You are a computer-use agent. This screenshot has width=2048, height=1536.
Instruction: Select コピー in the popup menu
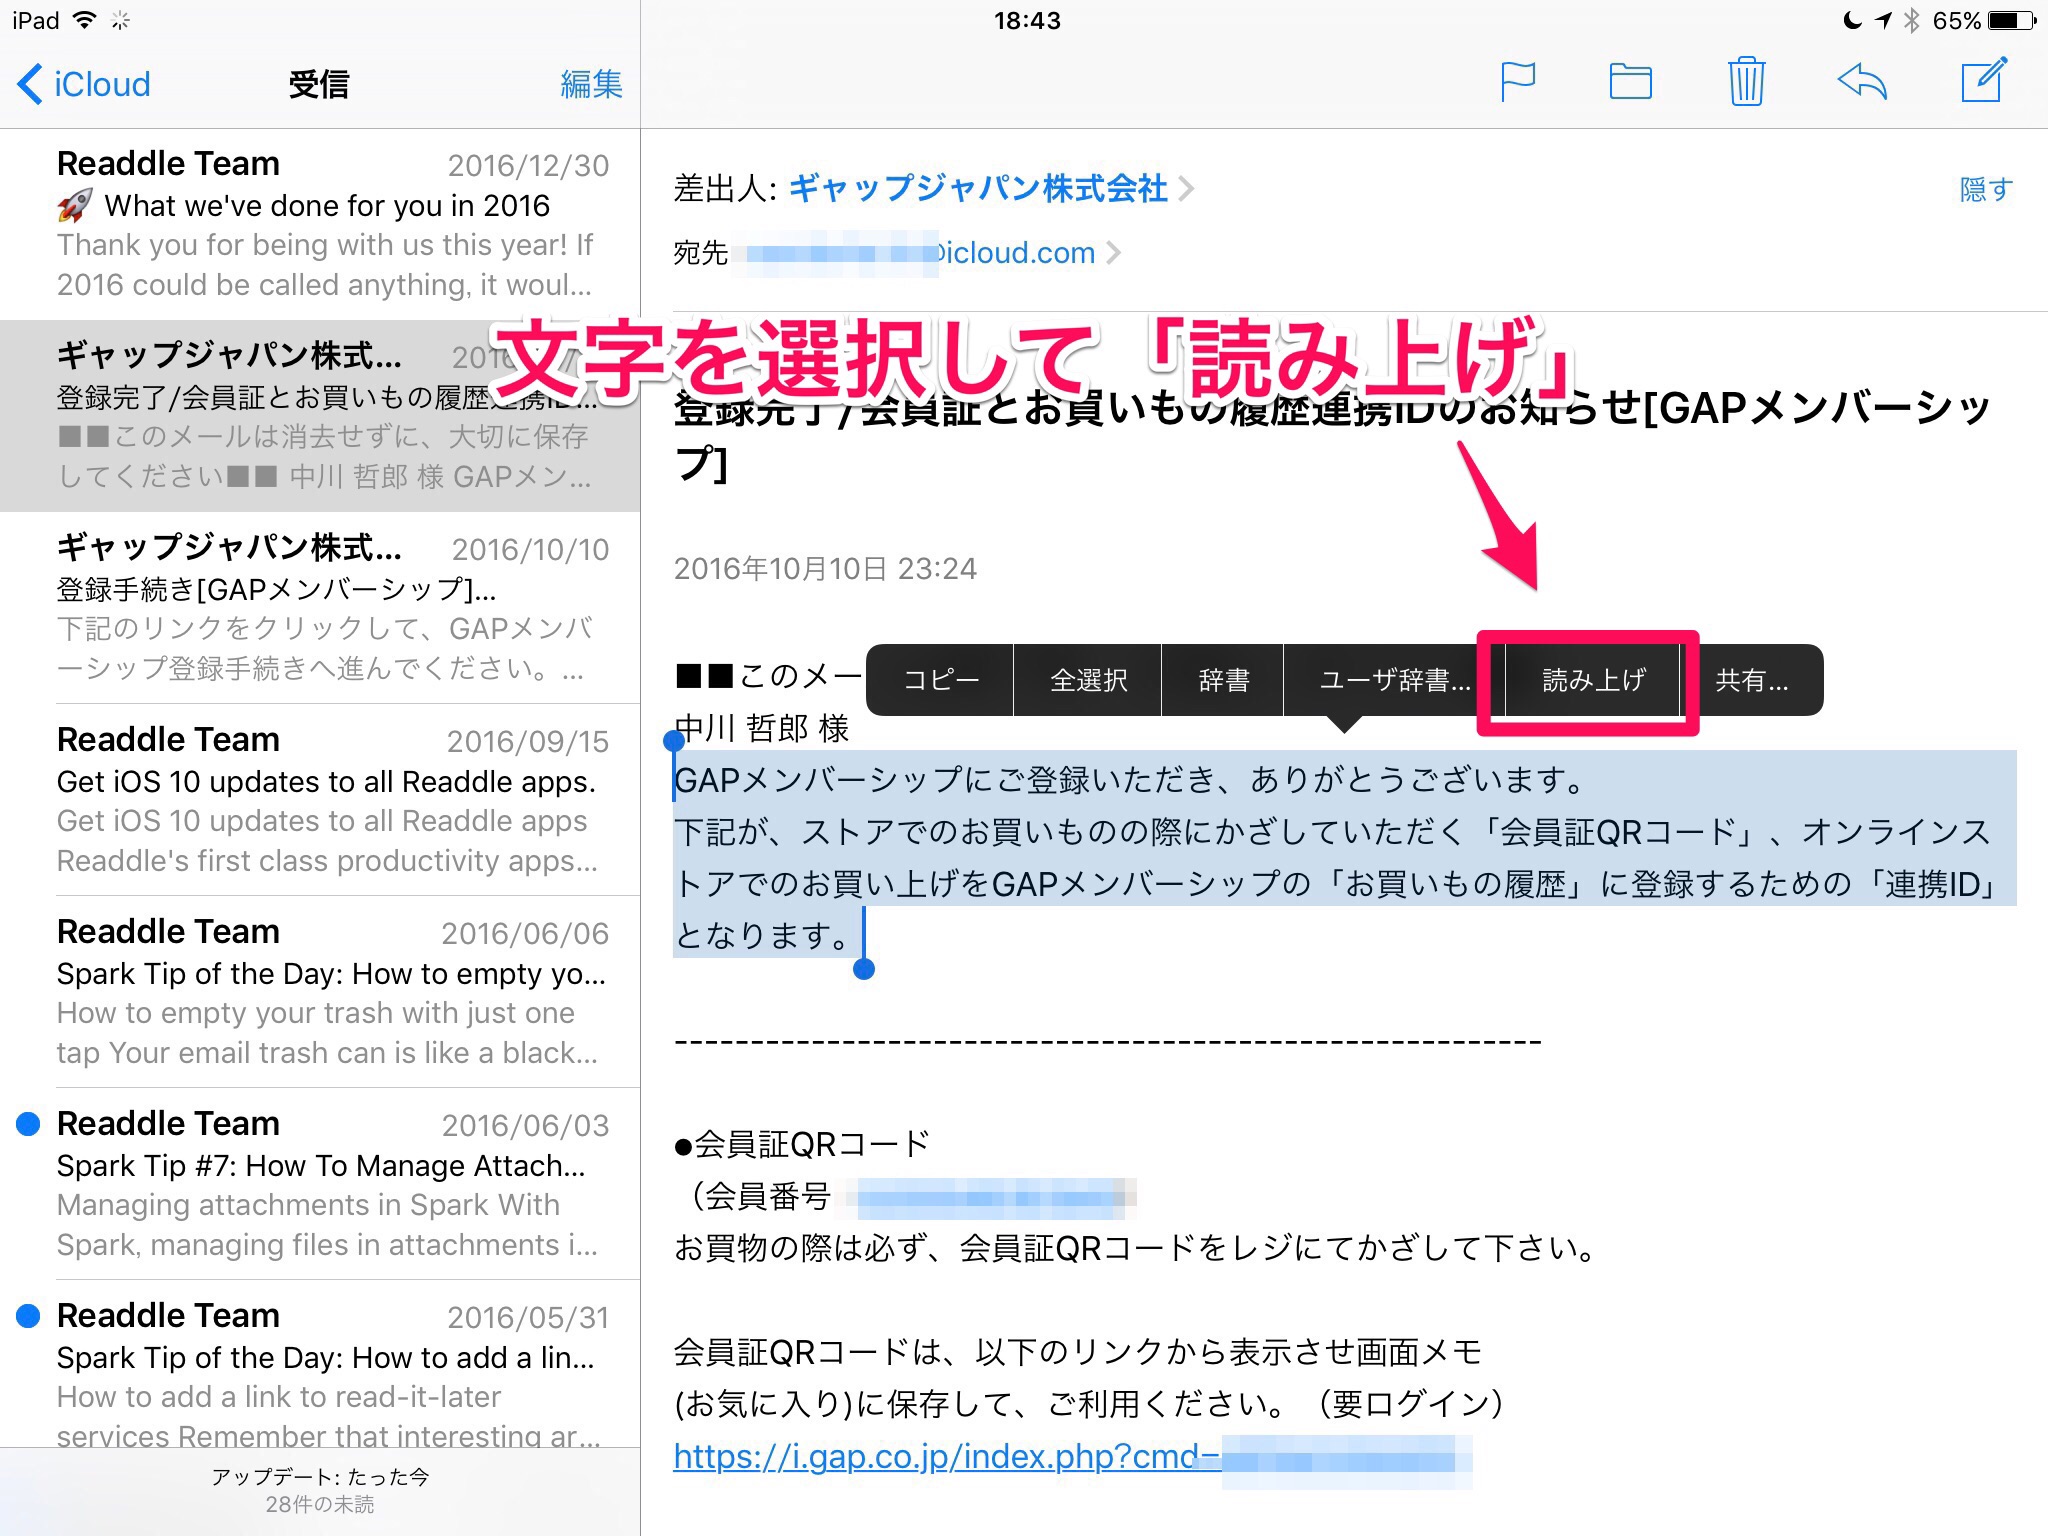click(940, 681)
